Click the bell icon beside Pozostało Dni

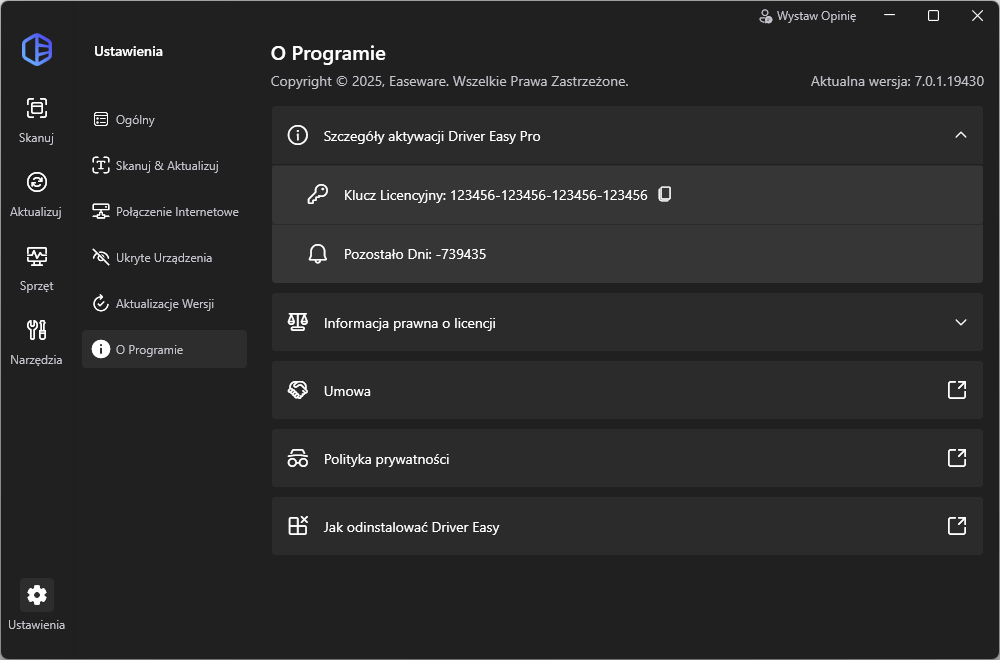tap(318, 254)
